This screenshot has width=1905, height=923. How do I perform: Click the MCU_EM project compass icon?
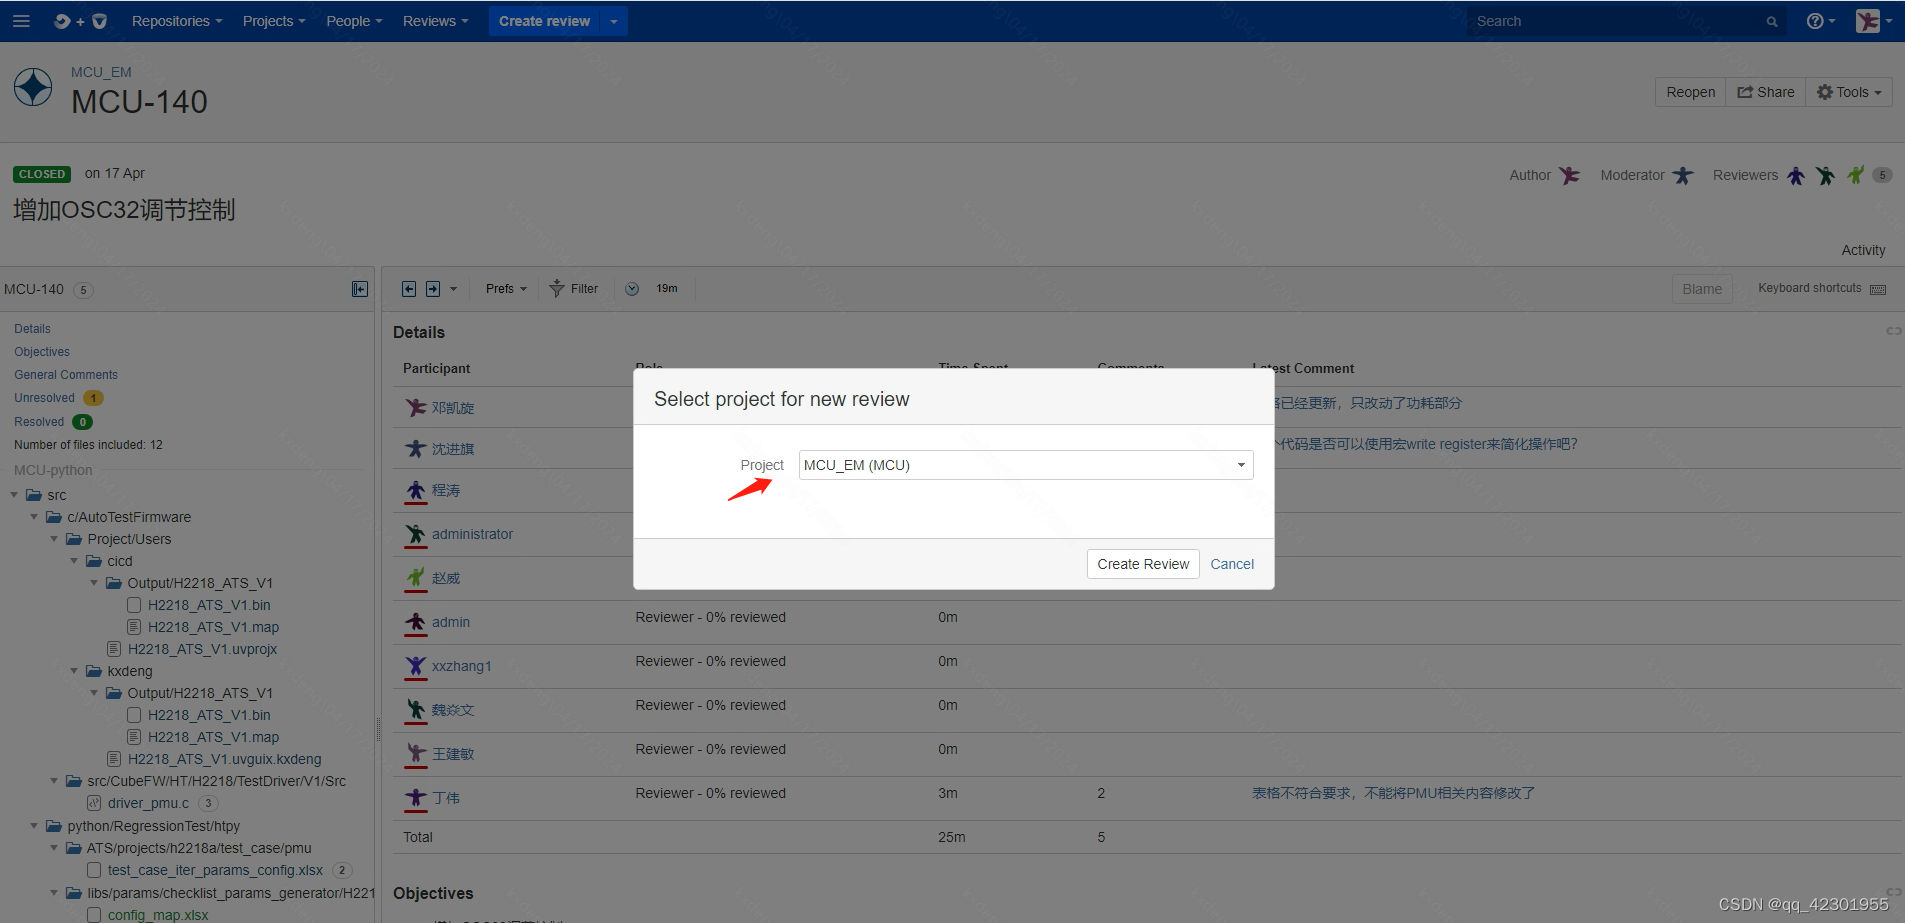point(33,87)
